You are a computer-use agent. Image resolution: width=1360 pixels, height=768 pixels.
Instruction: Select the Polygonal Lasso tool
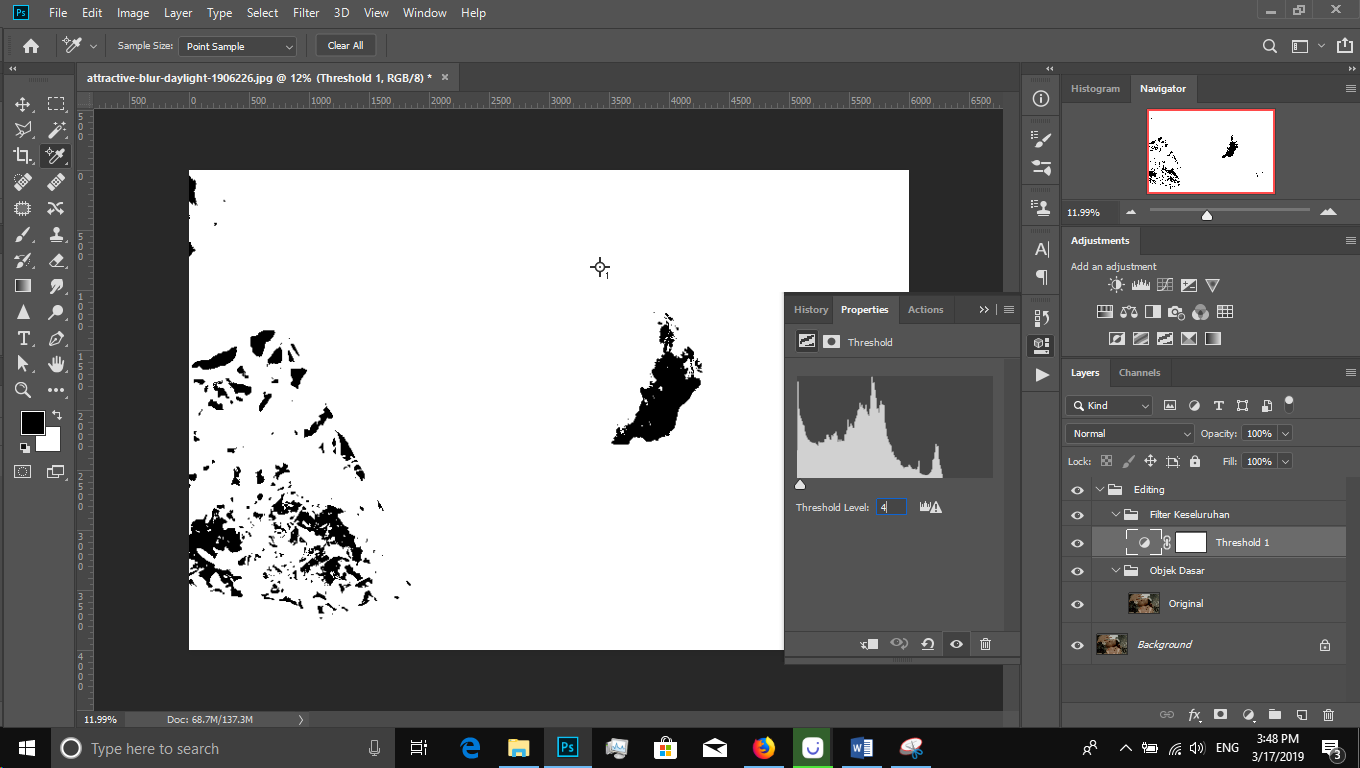click(x=22, y=130)
